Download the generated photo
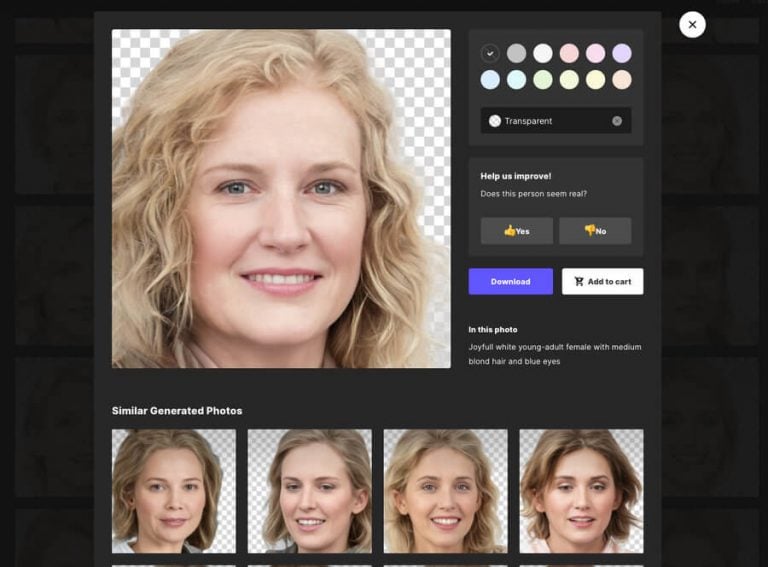 click(510, 282)
